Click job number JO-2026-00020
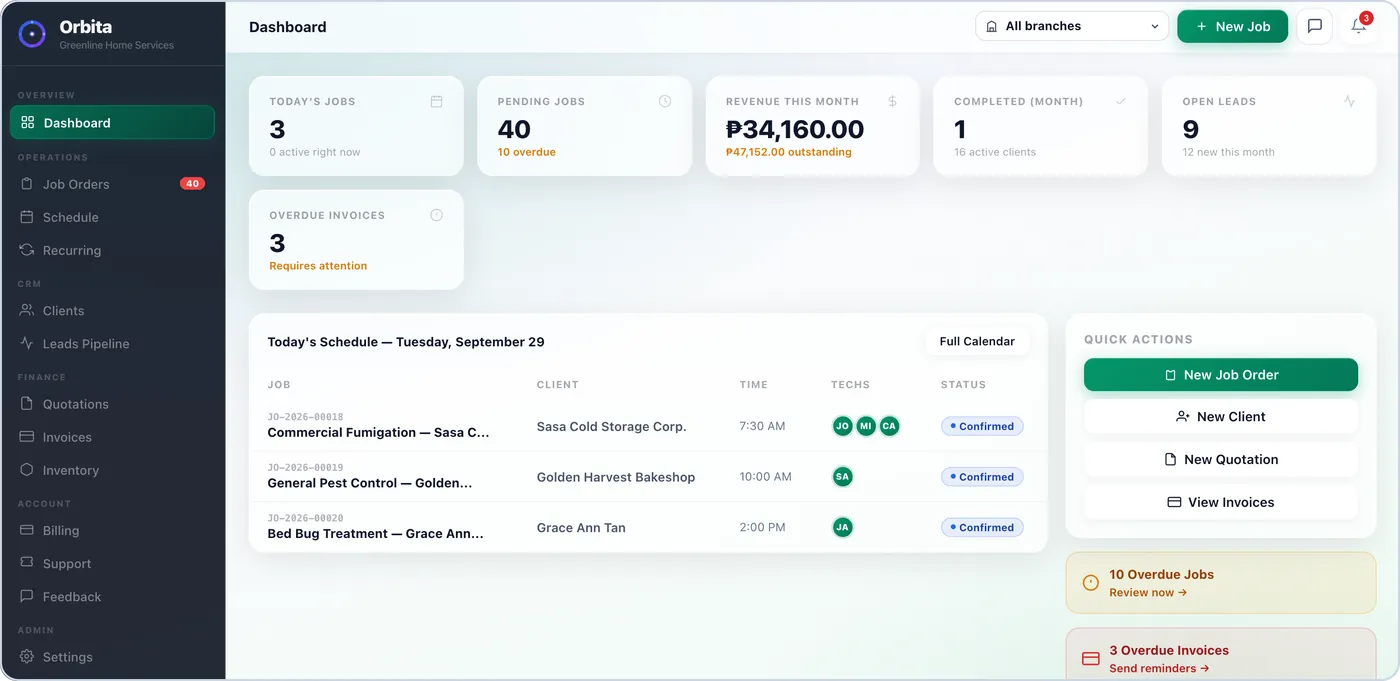The width and height of the screenshot is (1400, 681). click(x=305, y=518)
